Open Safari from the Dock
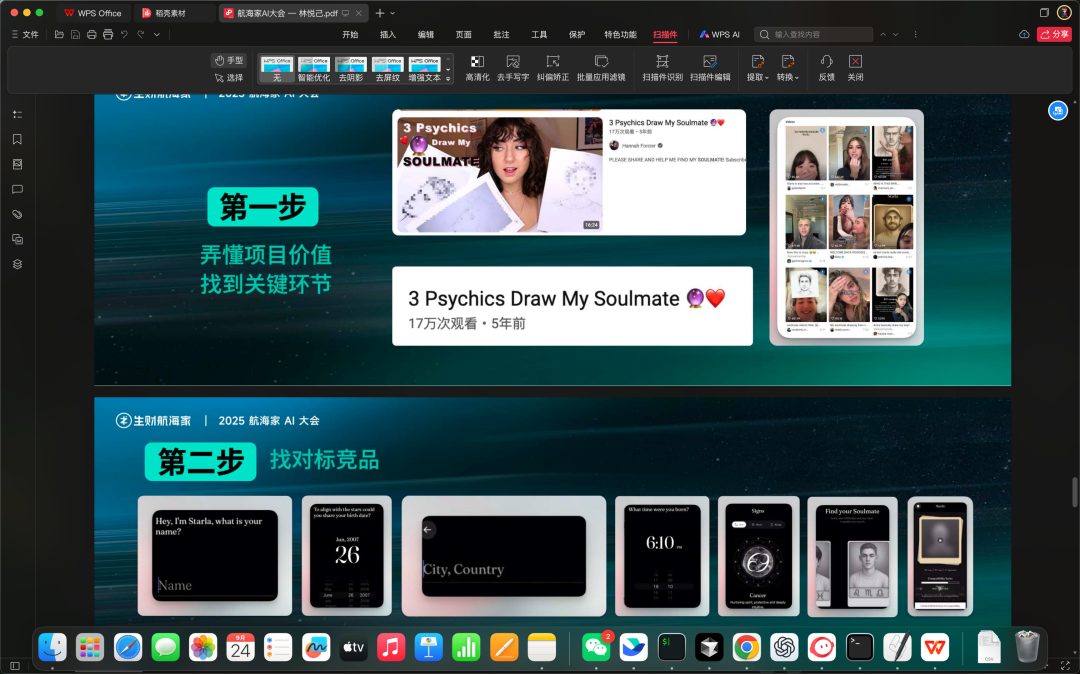 pyautogui.click(x=127, y=647)
